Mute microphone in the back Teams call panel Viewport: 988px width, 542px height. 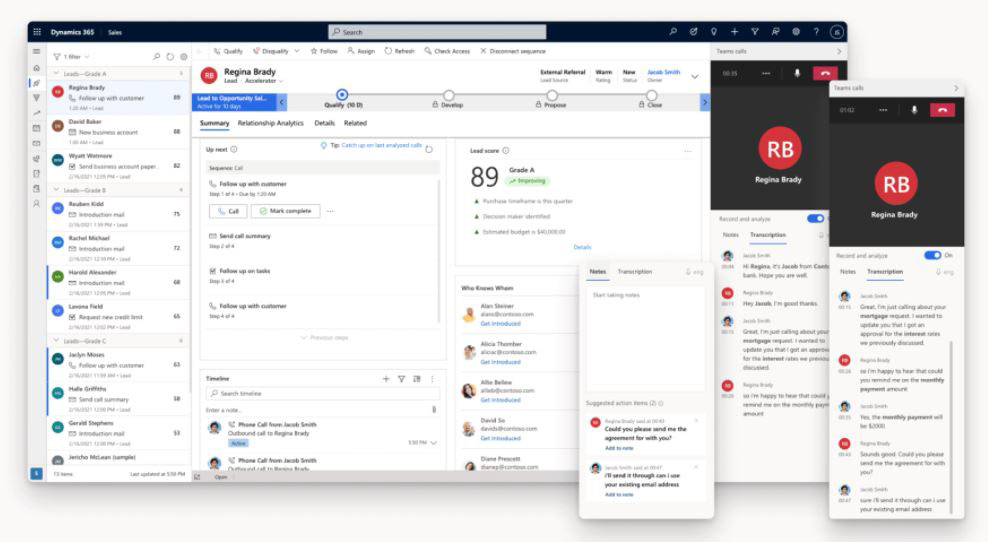[797, 73]
